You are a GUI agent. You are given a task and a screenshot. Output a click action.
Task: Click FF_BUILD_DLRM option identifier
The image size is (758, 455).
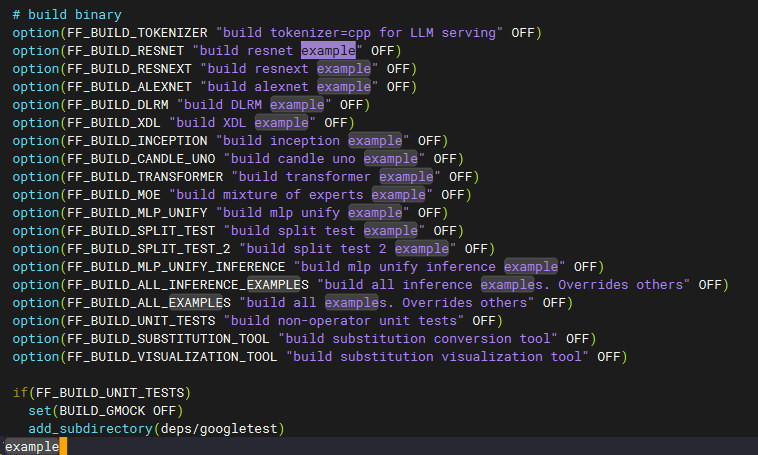coord(118,104)
